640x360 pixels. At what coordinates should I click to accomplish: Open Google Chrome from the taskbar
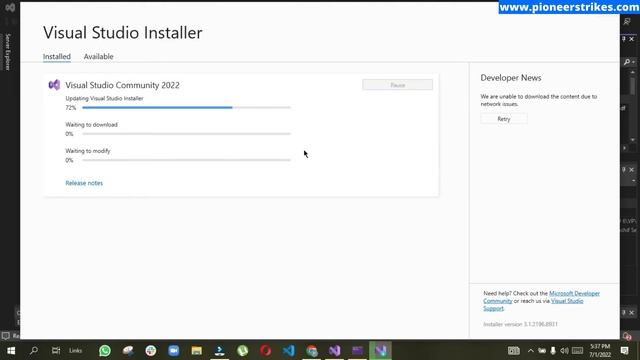[x=312, y=351]
